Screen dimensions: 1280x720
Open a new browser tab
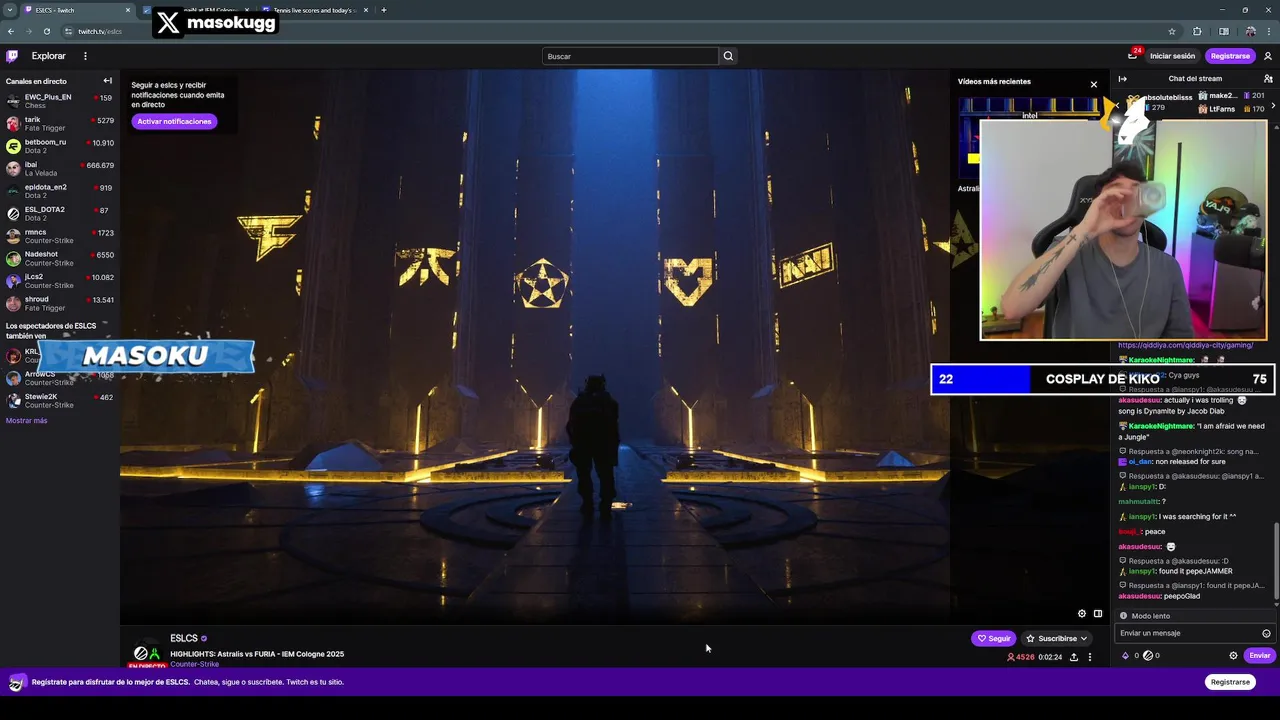[384, 10]
